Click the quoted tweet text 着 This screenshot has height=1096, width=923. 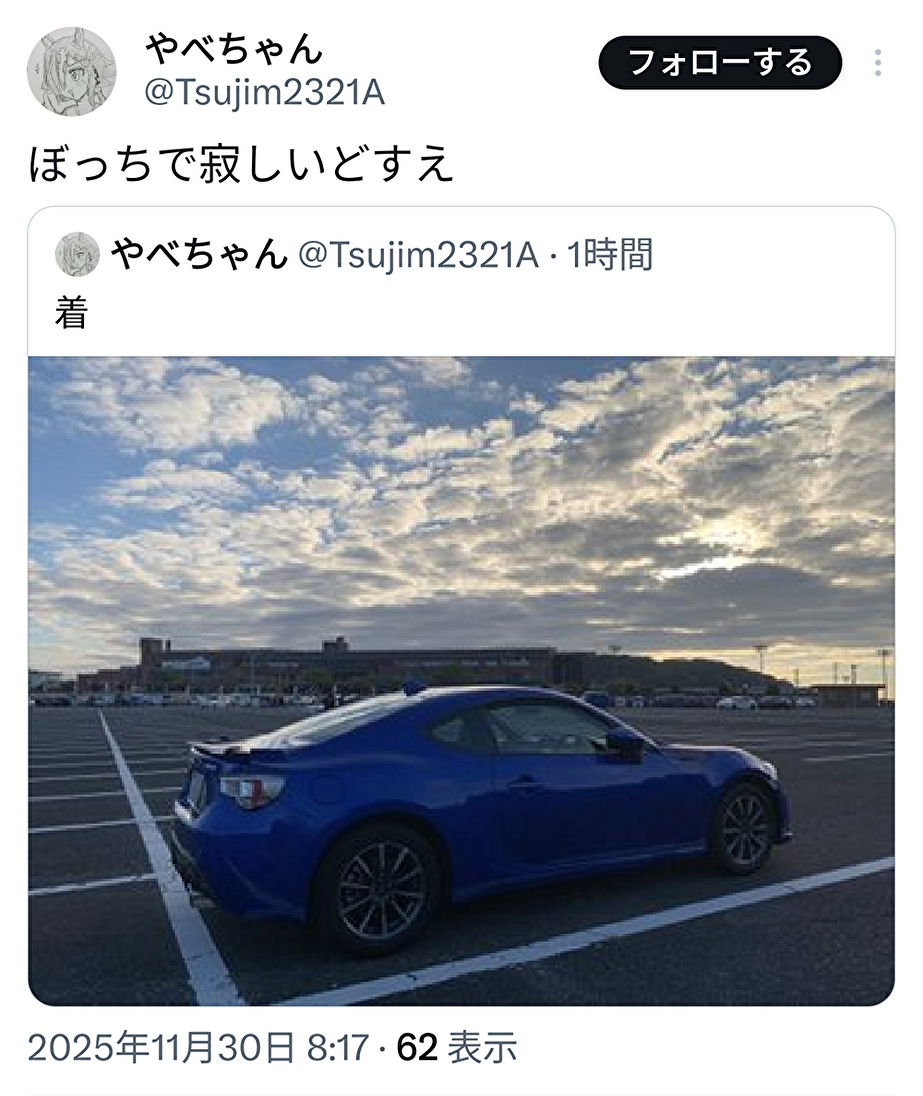[x=71, y=312]
